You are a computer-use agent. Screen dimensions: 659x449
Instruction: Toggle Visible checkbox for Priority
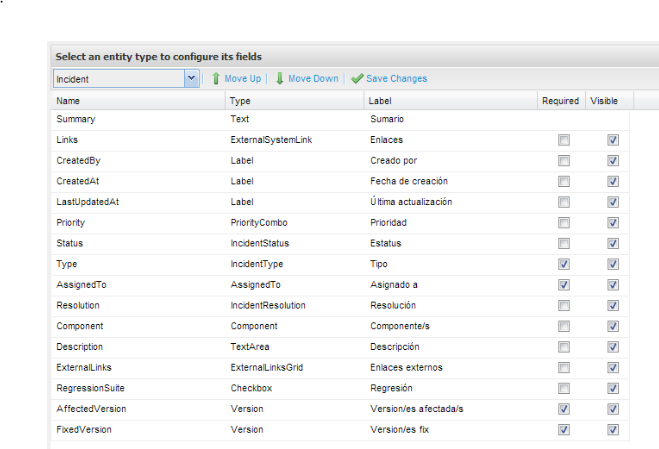pyautogui.click(x=612, y=222)
